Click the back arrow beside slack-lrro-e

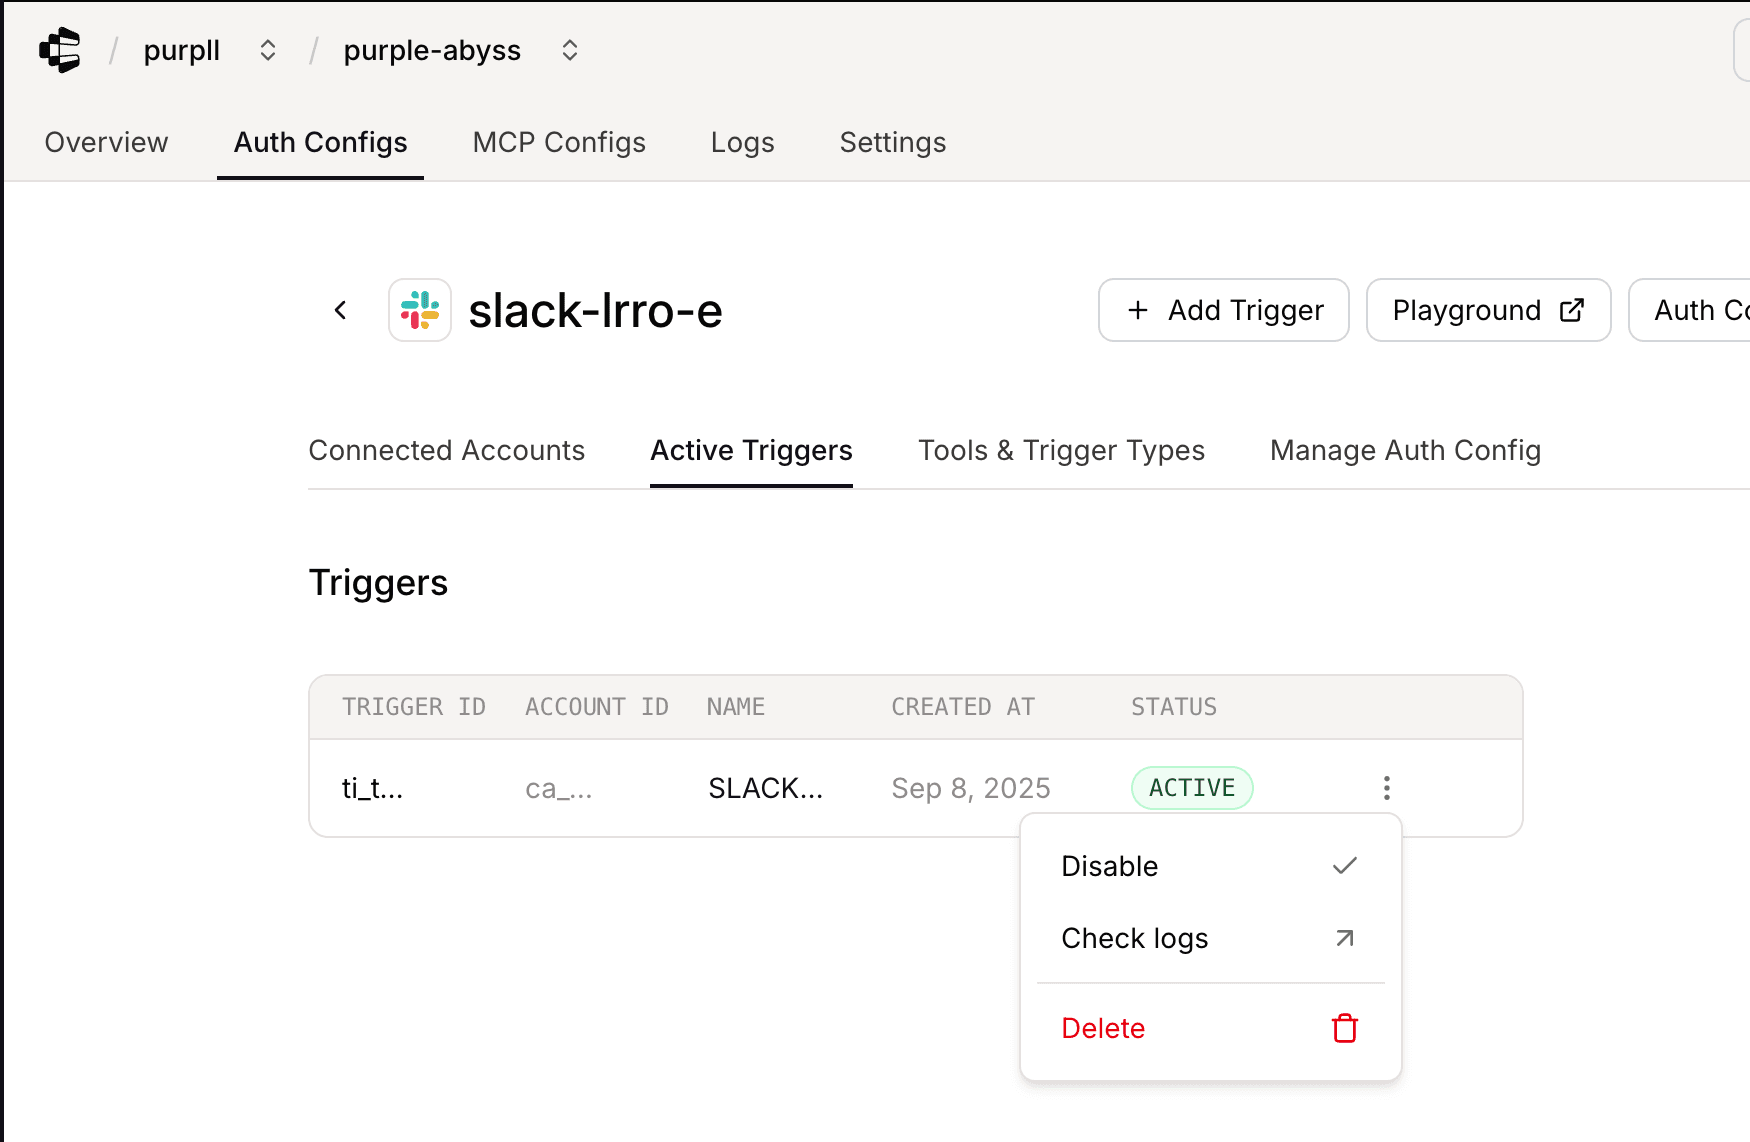[340, 310]
